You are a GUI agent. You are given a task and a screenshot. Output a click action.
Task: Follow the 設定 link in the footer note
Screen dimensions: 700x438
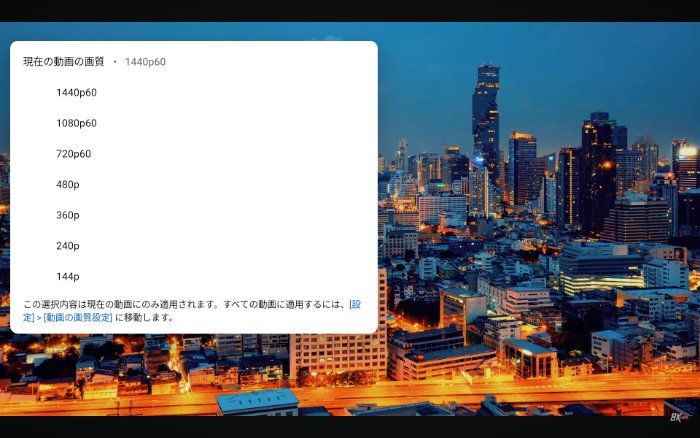354,304
